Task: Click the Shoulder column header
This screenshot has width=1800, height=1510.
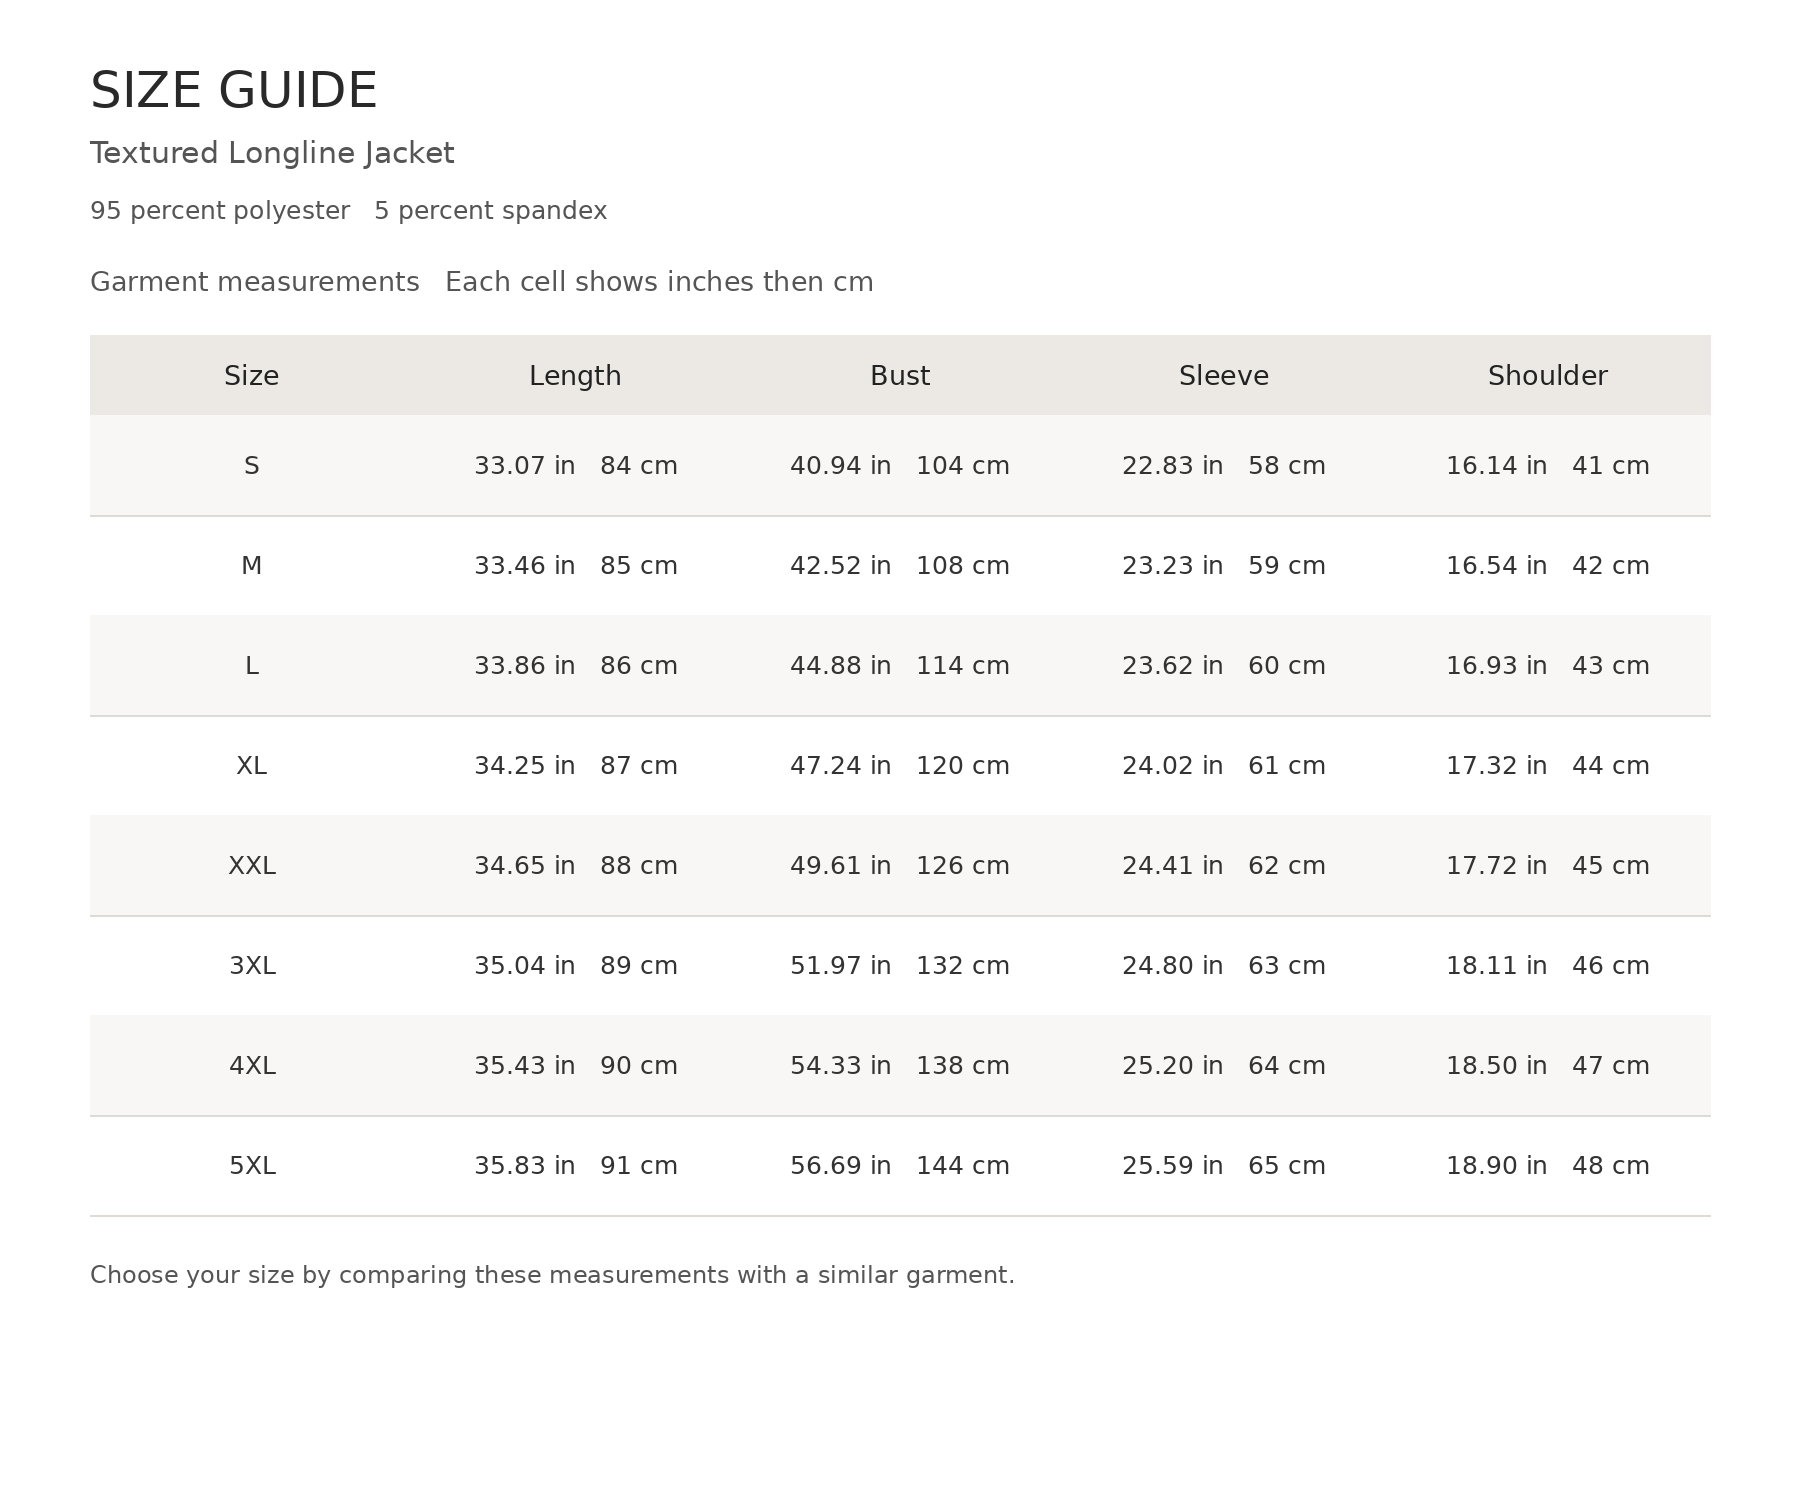Action: pyautogui.click(x=1548, y=376)
